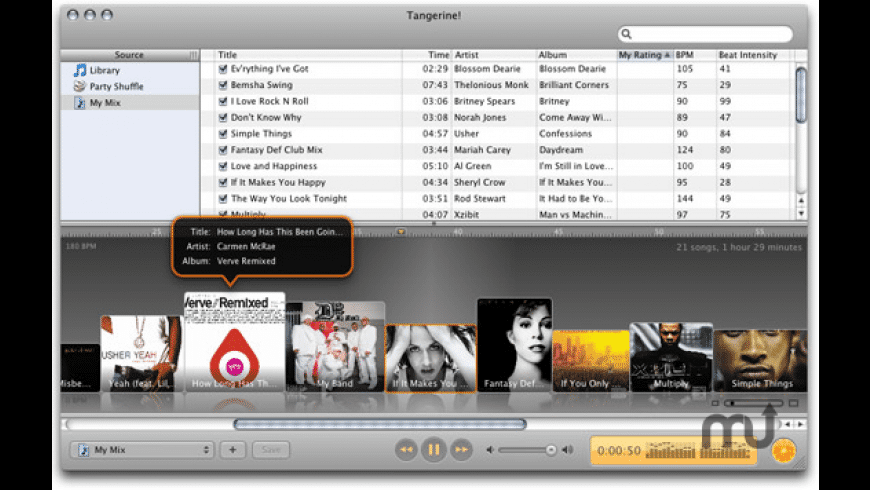Image resolution: width=870 pixels, height=490 pixels.
Task: Adjust the volume slider knob
Action: pyautogui.click(x=550, y=450)
